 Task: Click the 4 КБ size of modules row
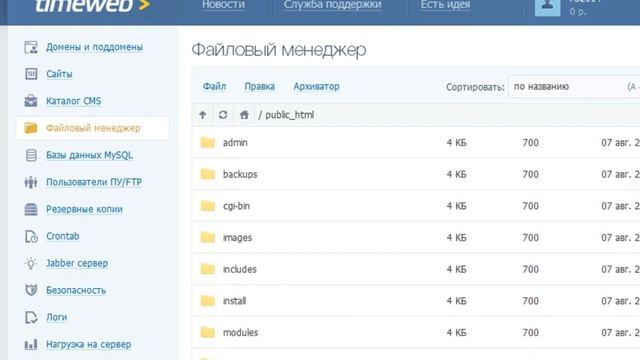pyautogui.click(x=456, y=332)
